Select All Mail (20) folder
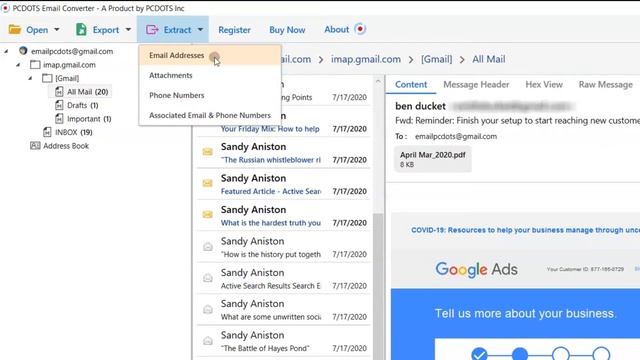The width and height of the screenshot is (640, 360). click(87, 92)
